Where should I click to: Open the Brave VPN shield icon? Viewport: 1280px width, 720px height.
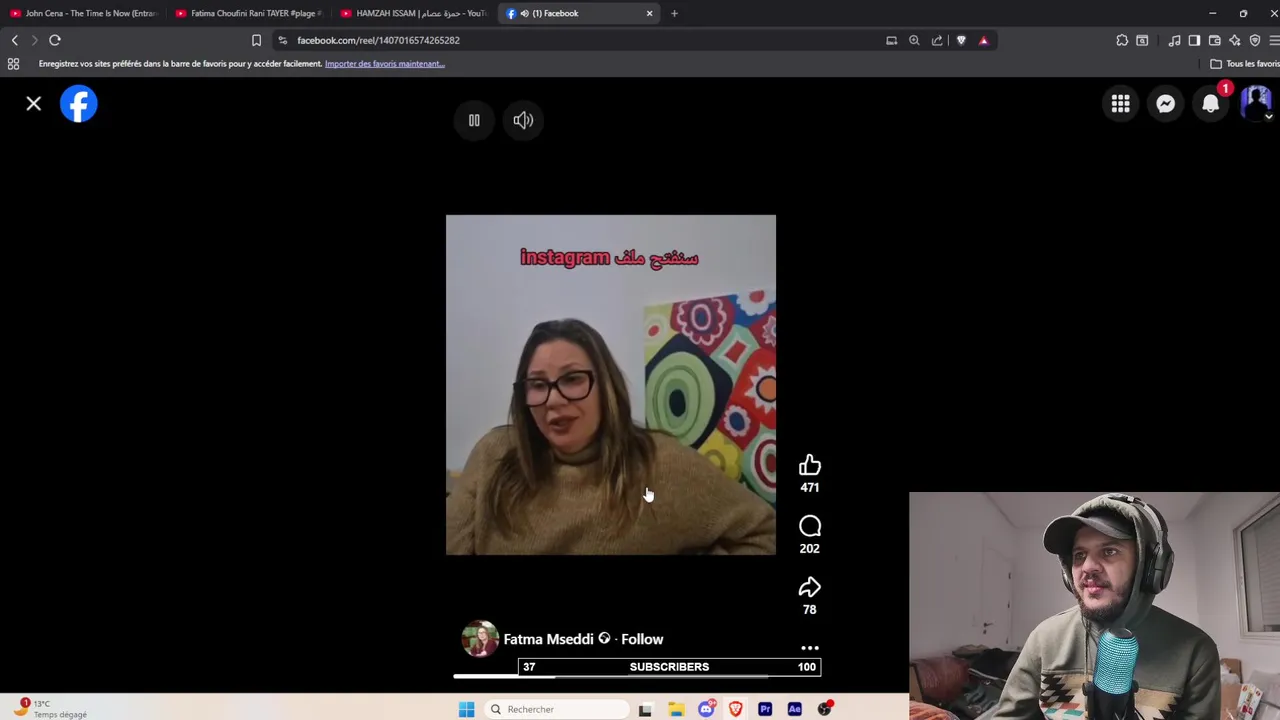(x=1255, y=40)
